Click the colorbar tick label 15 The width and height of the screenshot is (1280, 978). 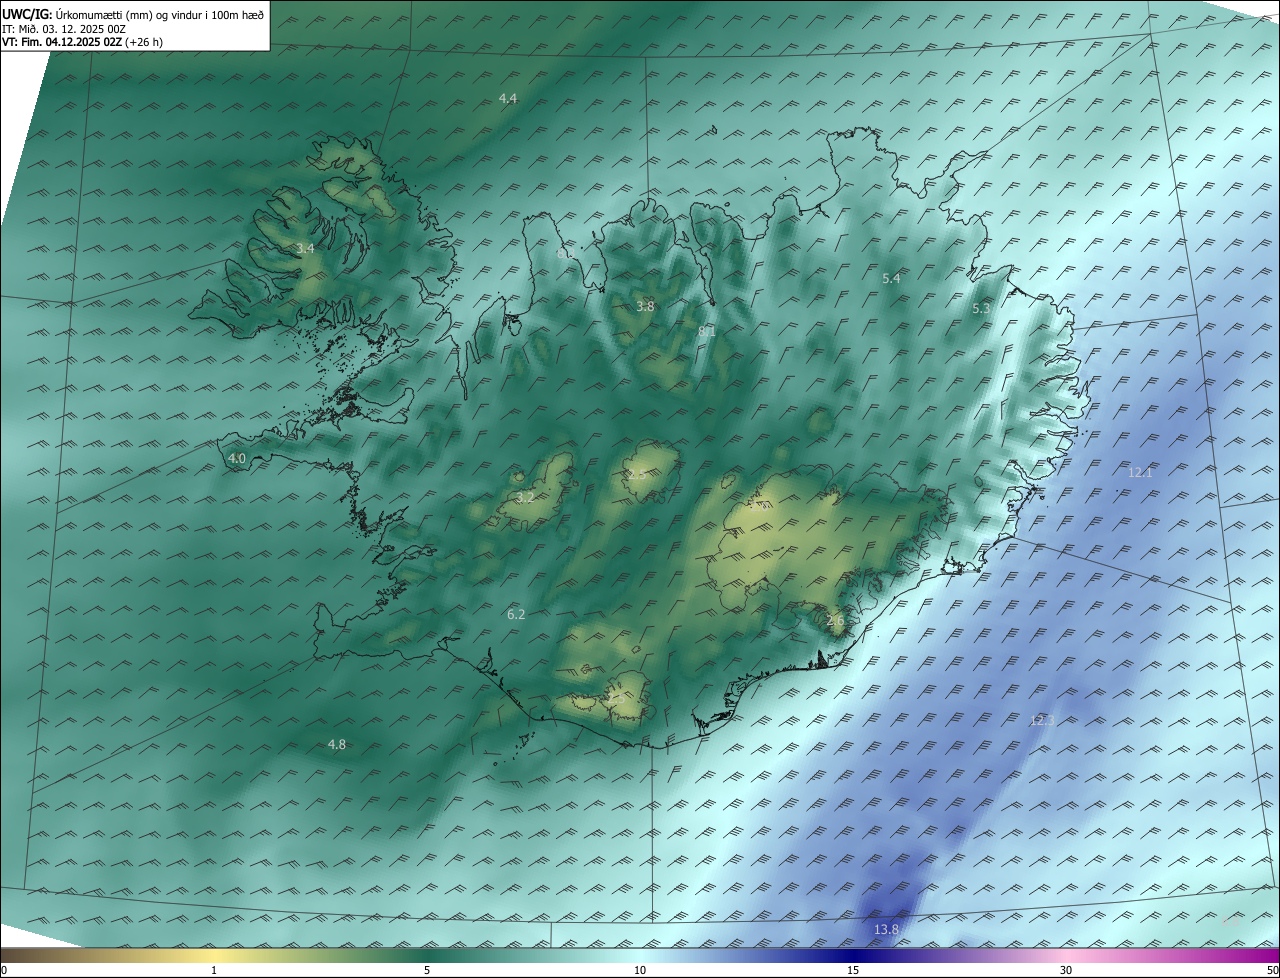pyautogui.click(x=853, y=970)
